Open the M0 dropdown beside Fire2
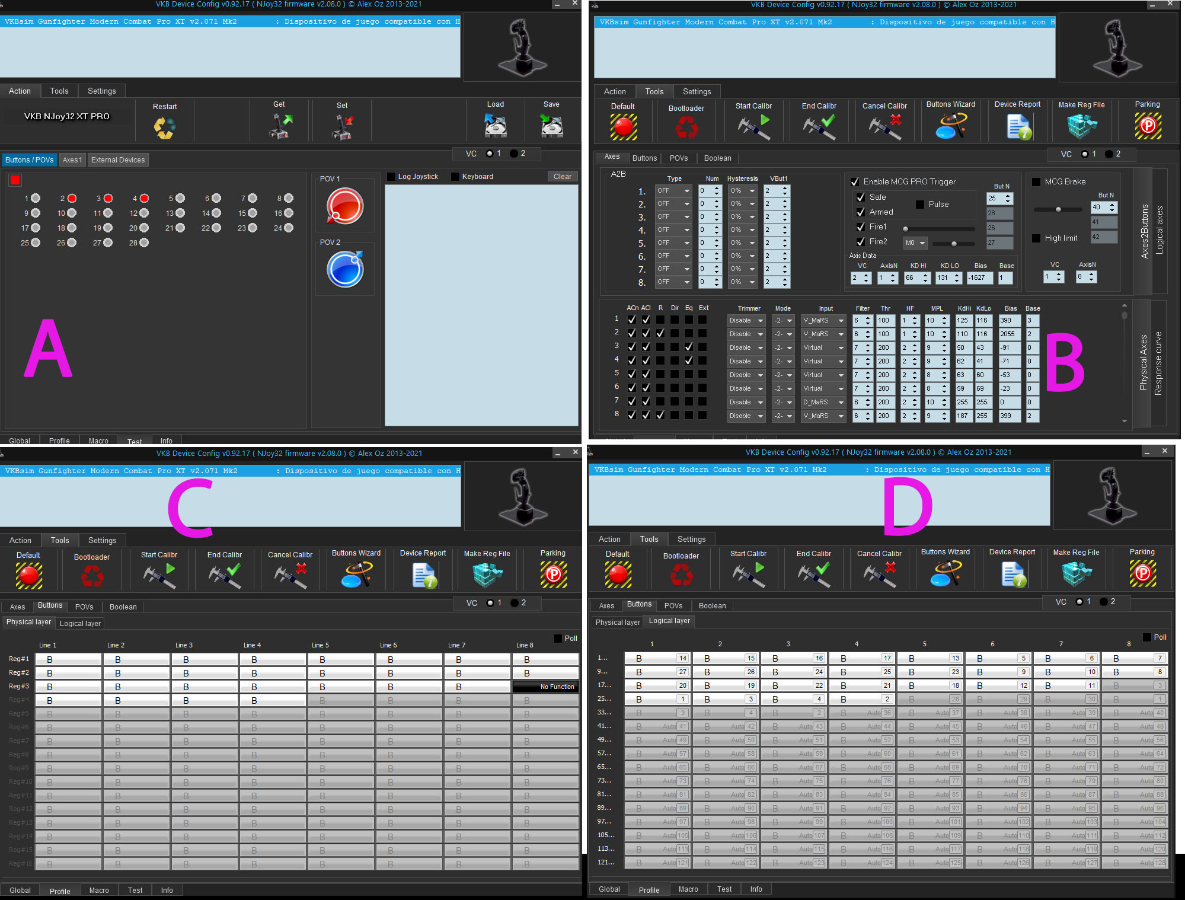1185x900 pixels. 915,242
